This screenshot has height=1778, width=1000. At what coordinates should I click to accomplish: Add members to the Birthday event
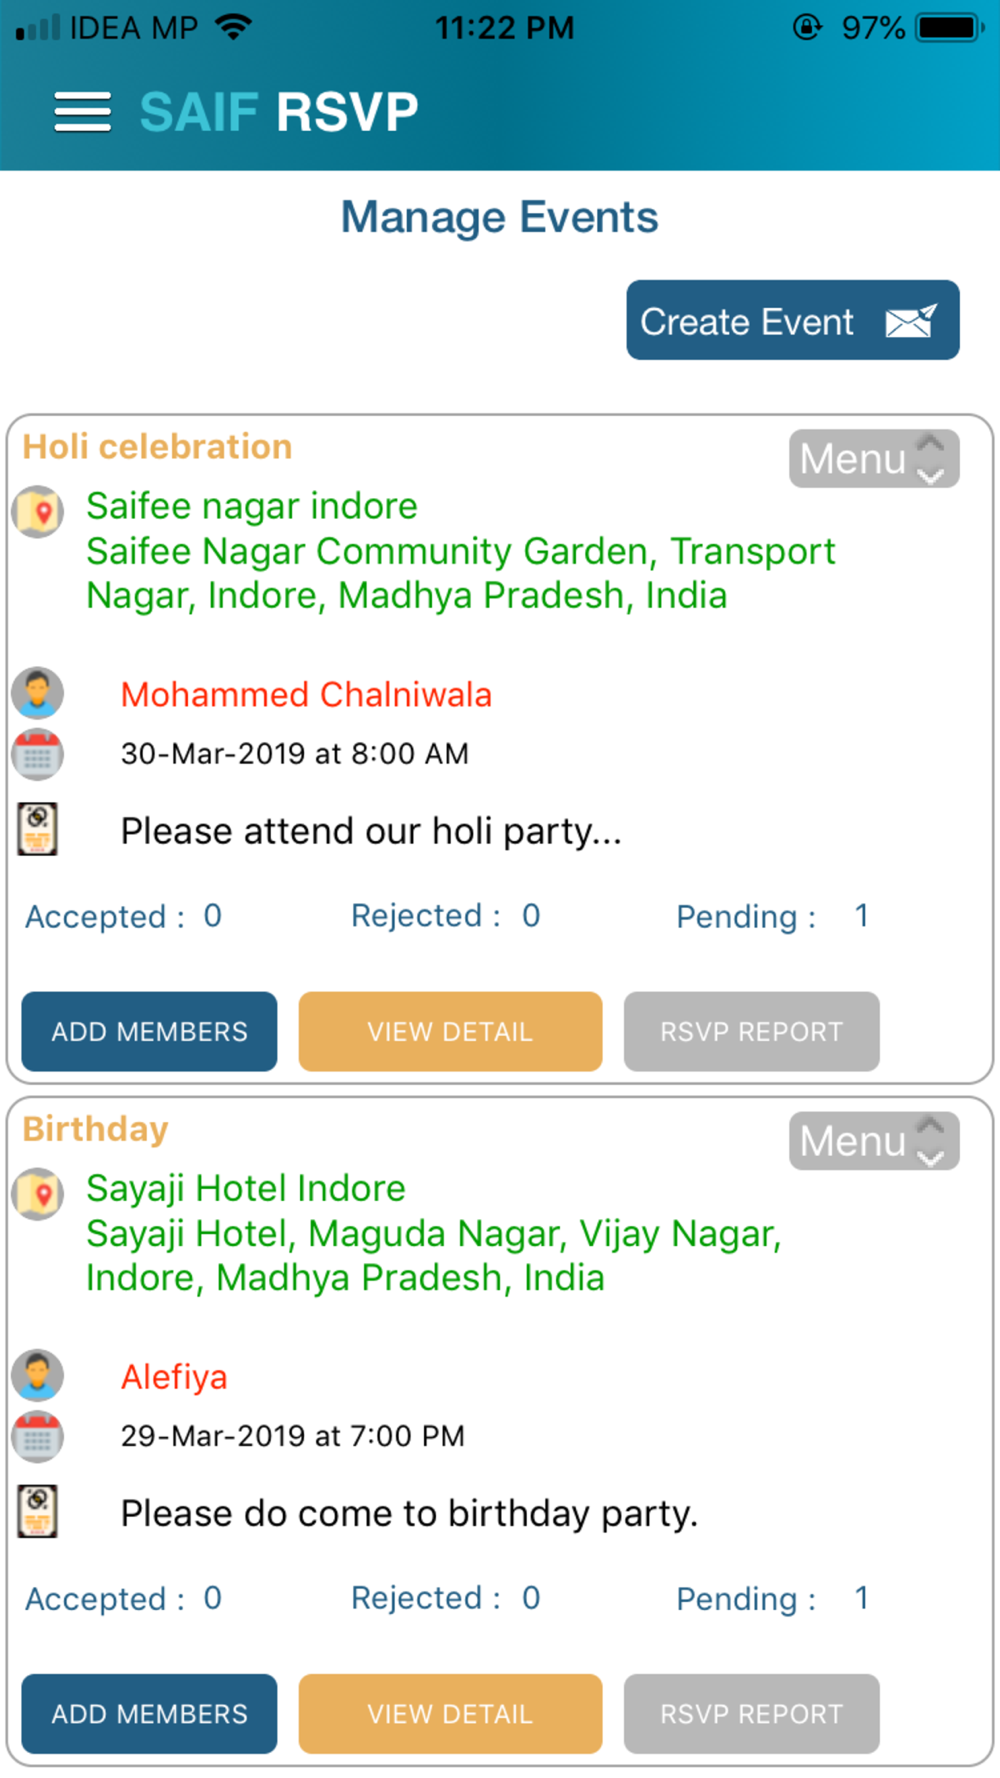click(x=149, y=1713)
